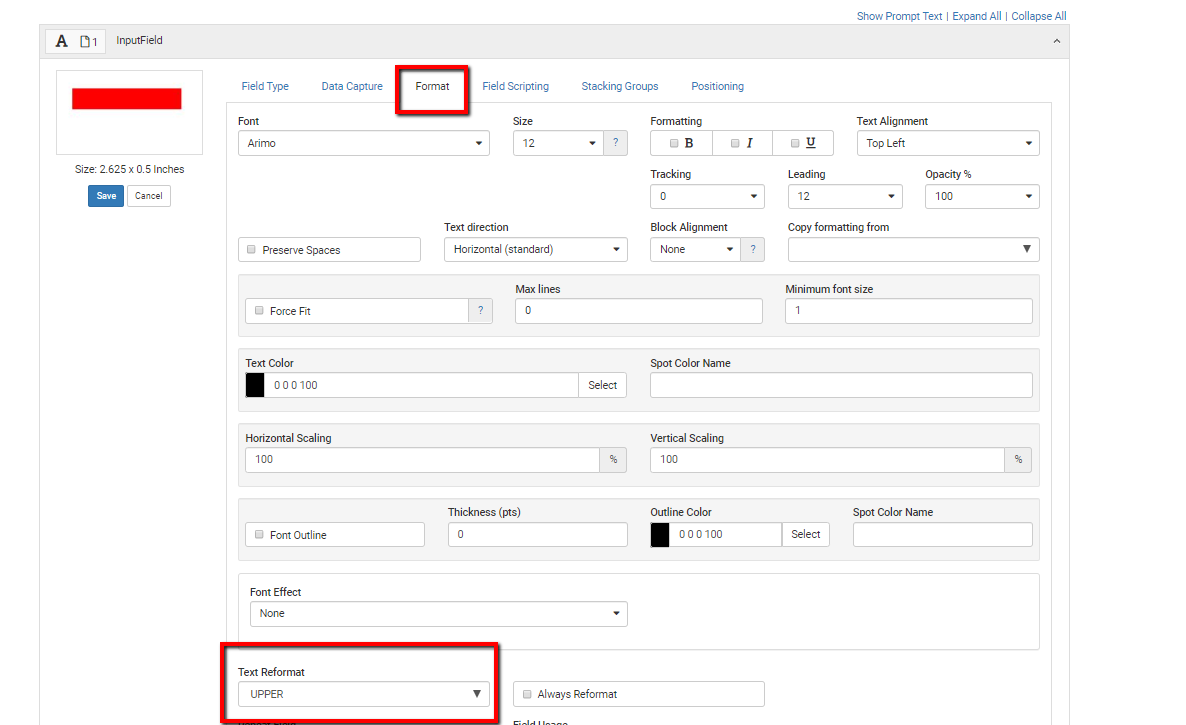Click the Thickness (pts) input field
Screen dimensions: 1186x725
tap(538, 534)
